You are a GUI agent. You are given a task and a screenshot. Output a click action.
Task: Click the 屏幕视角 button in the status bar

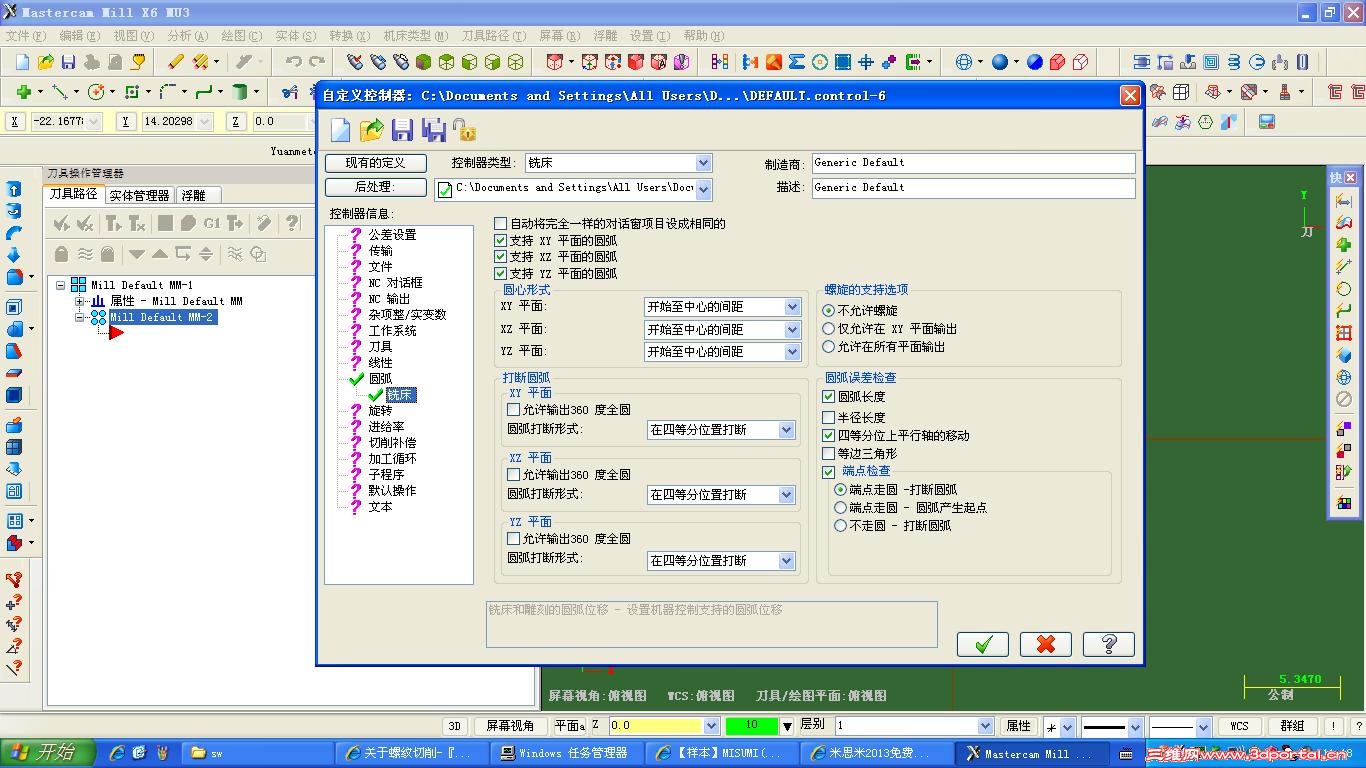[x=510, y=726]
